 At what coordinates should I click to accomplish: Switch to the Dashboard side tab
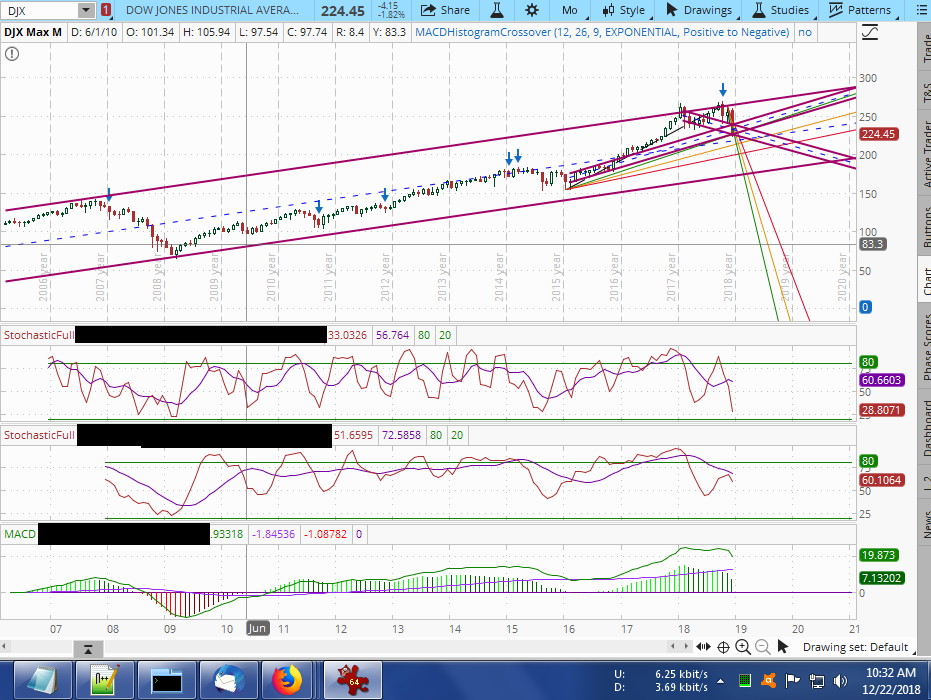(x=925, y=428)
